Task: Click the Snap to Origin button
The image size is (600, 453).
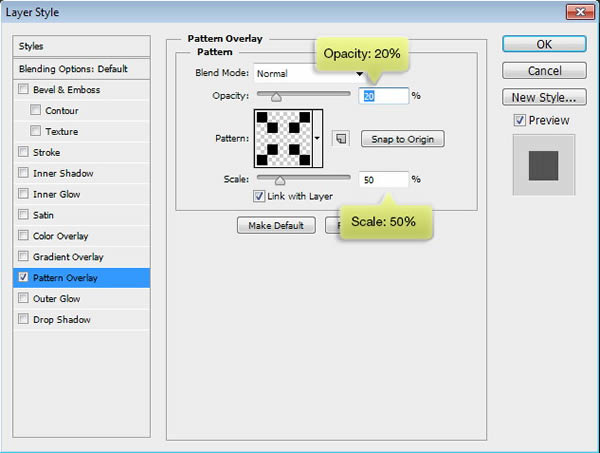Action: point(403,139)
